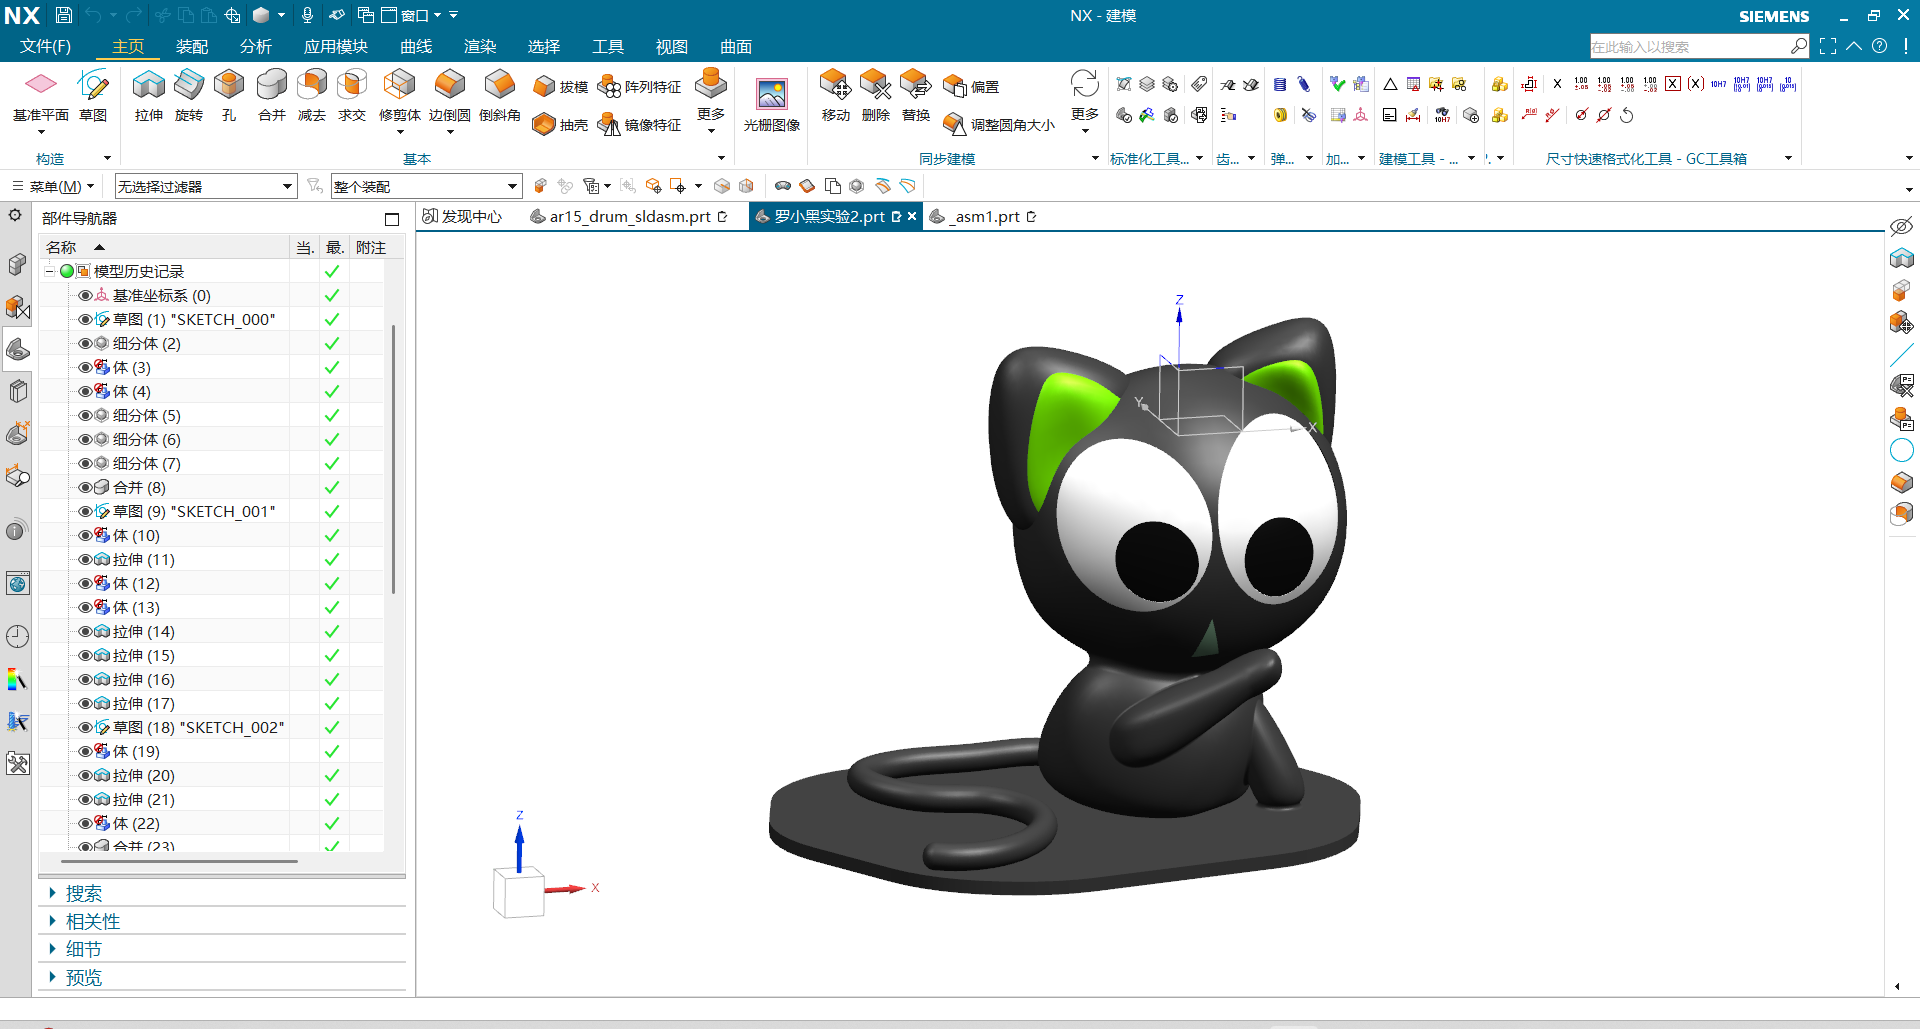Viewport: 1920px width, 1029px height.
Task: Switch to the 分析 ribbon tab
Action: pyautogui.click(x=256, y=46)
